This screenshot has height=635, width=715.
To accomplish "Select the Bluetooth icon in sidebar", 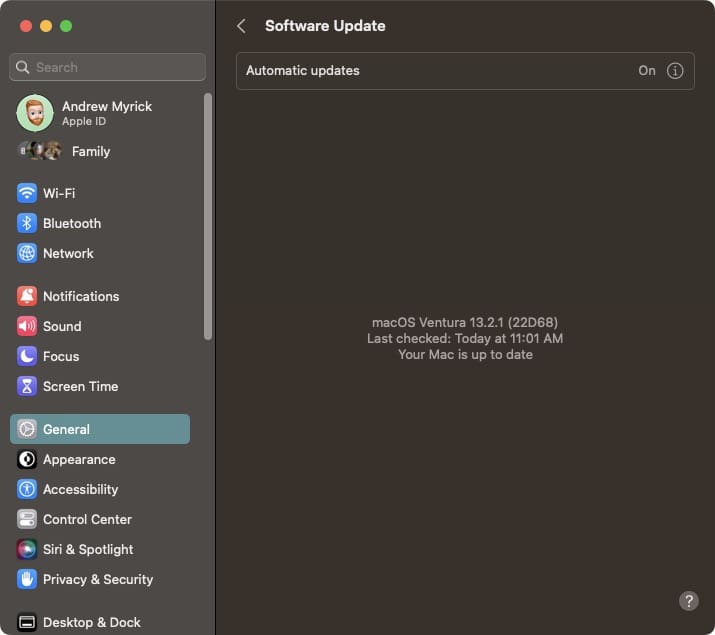I will pos(27,223).
